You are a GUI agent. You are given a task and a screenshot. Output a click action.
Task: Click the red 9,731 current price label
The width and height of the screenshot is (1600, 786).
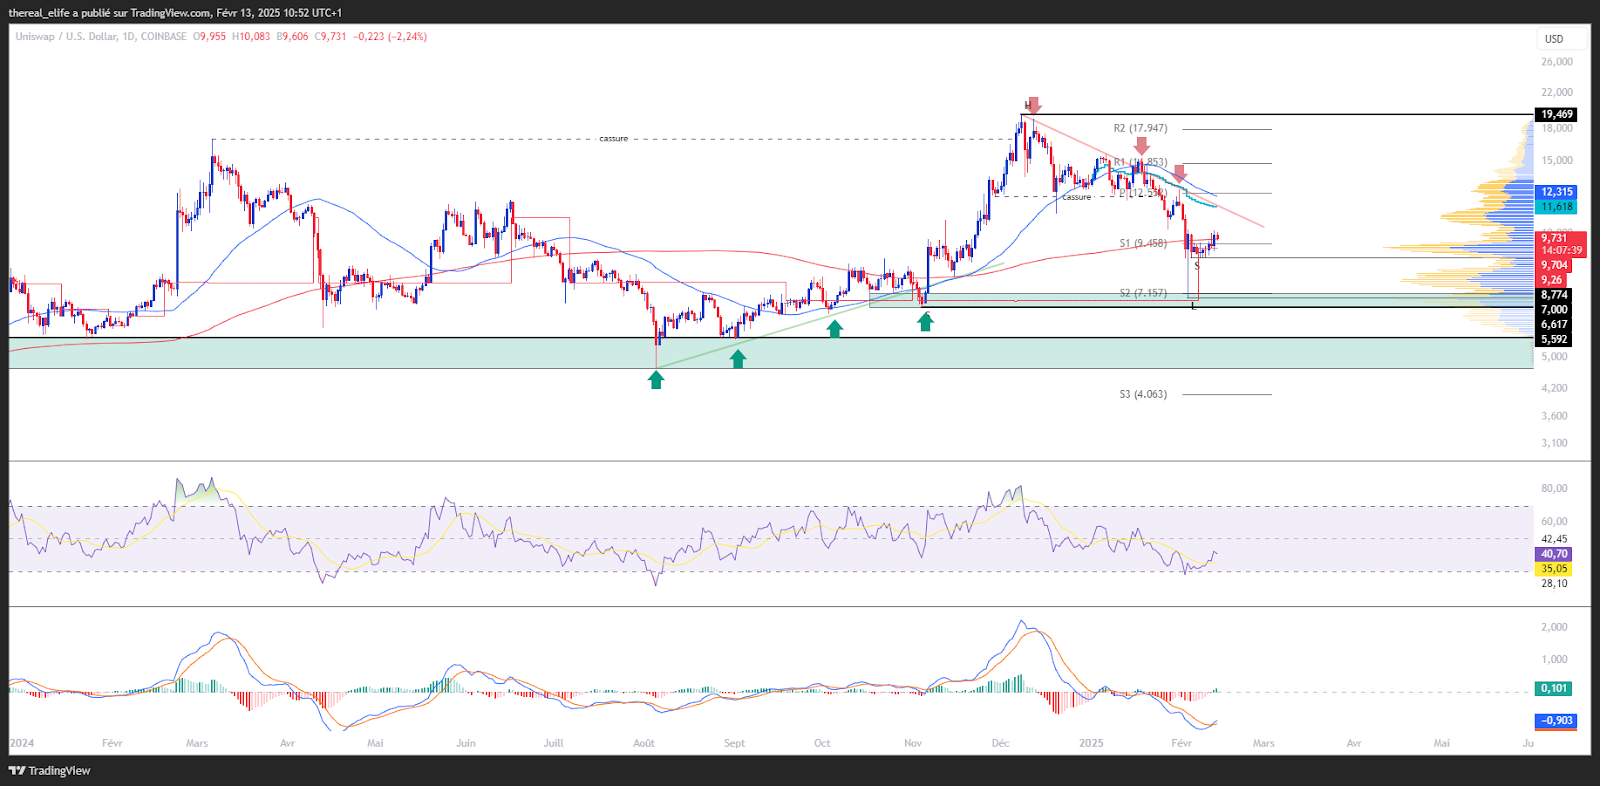click(1554, 238)
